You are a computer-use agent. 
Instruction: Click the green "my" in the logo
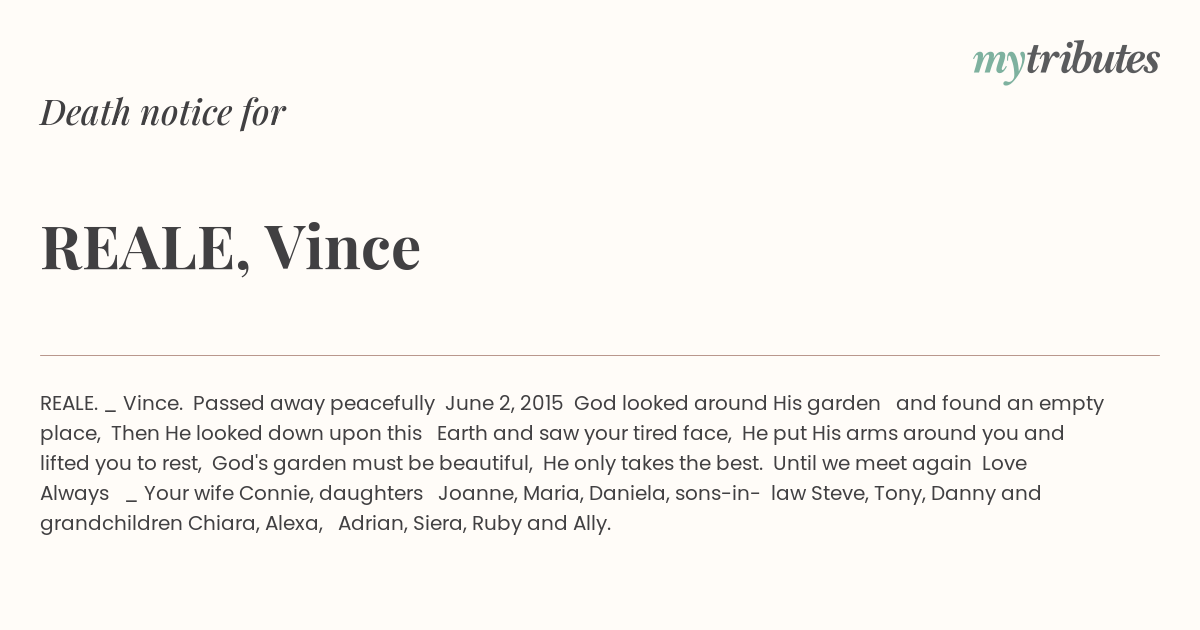click(998, 64)
